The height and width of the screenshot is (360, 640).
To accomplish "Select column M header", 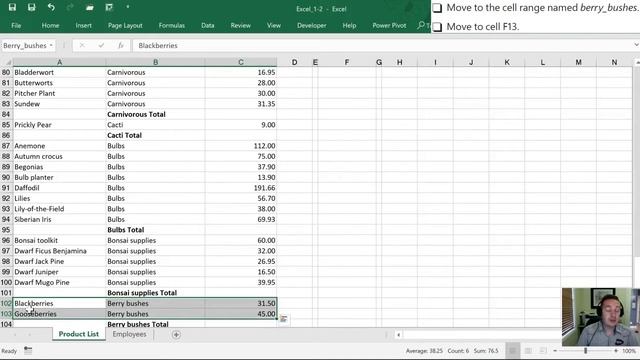I will (578, 62).
